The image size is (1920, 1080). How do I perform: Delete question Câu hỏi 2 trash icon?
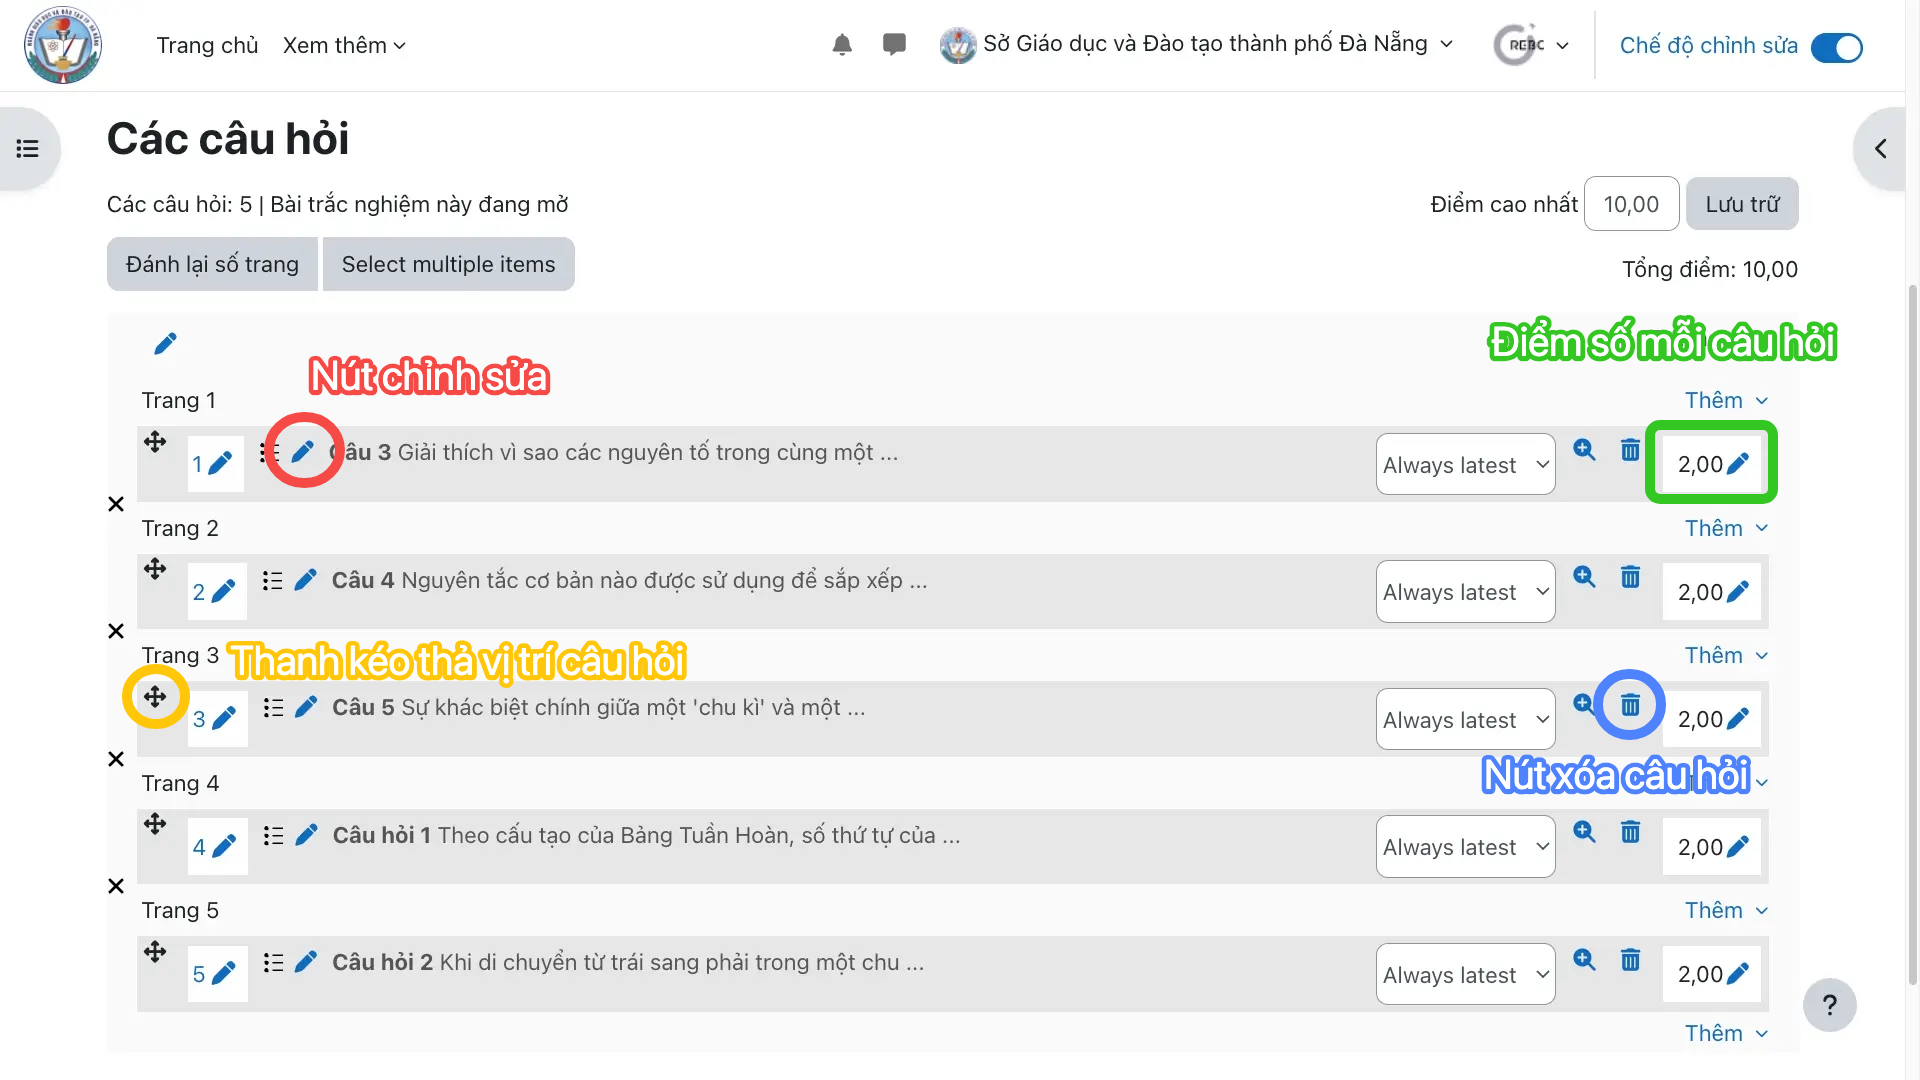1630,960
